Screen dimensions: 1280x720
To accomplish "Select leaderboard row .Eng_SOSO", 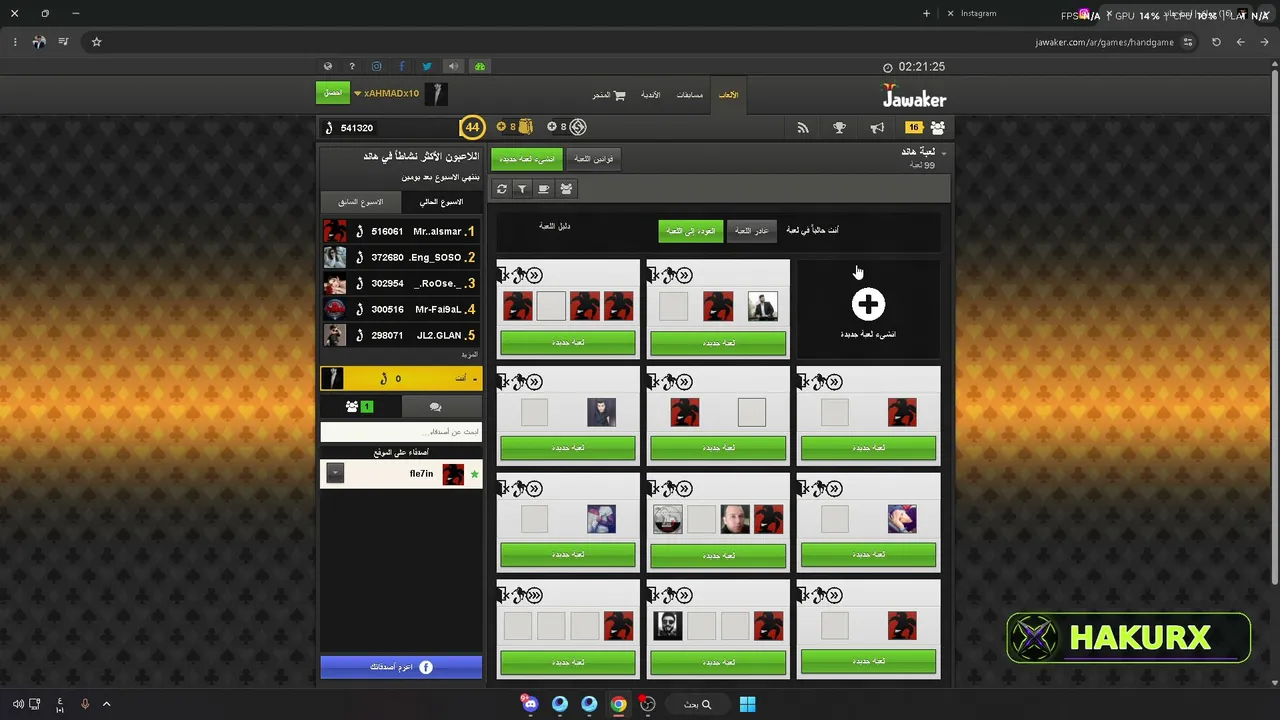I will pyautogui.click(x=401, y=257).
